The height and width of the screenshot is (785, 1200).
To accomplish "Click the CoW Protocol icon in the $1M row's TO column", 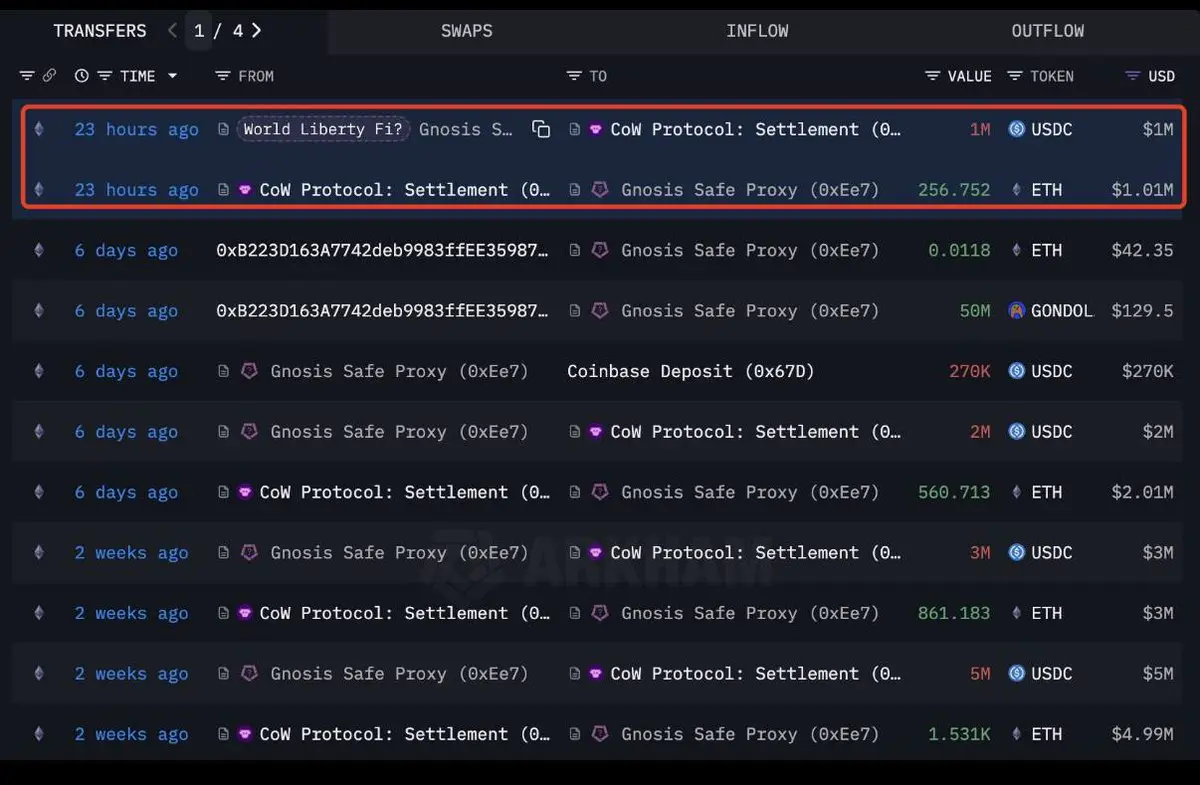I will coord(596,129).
